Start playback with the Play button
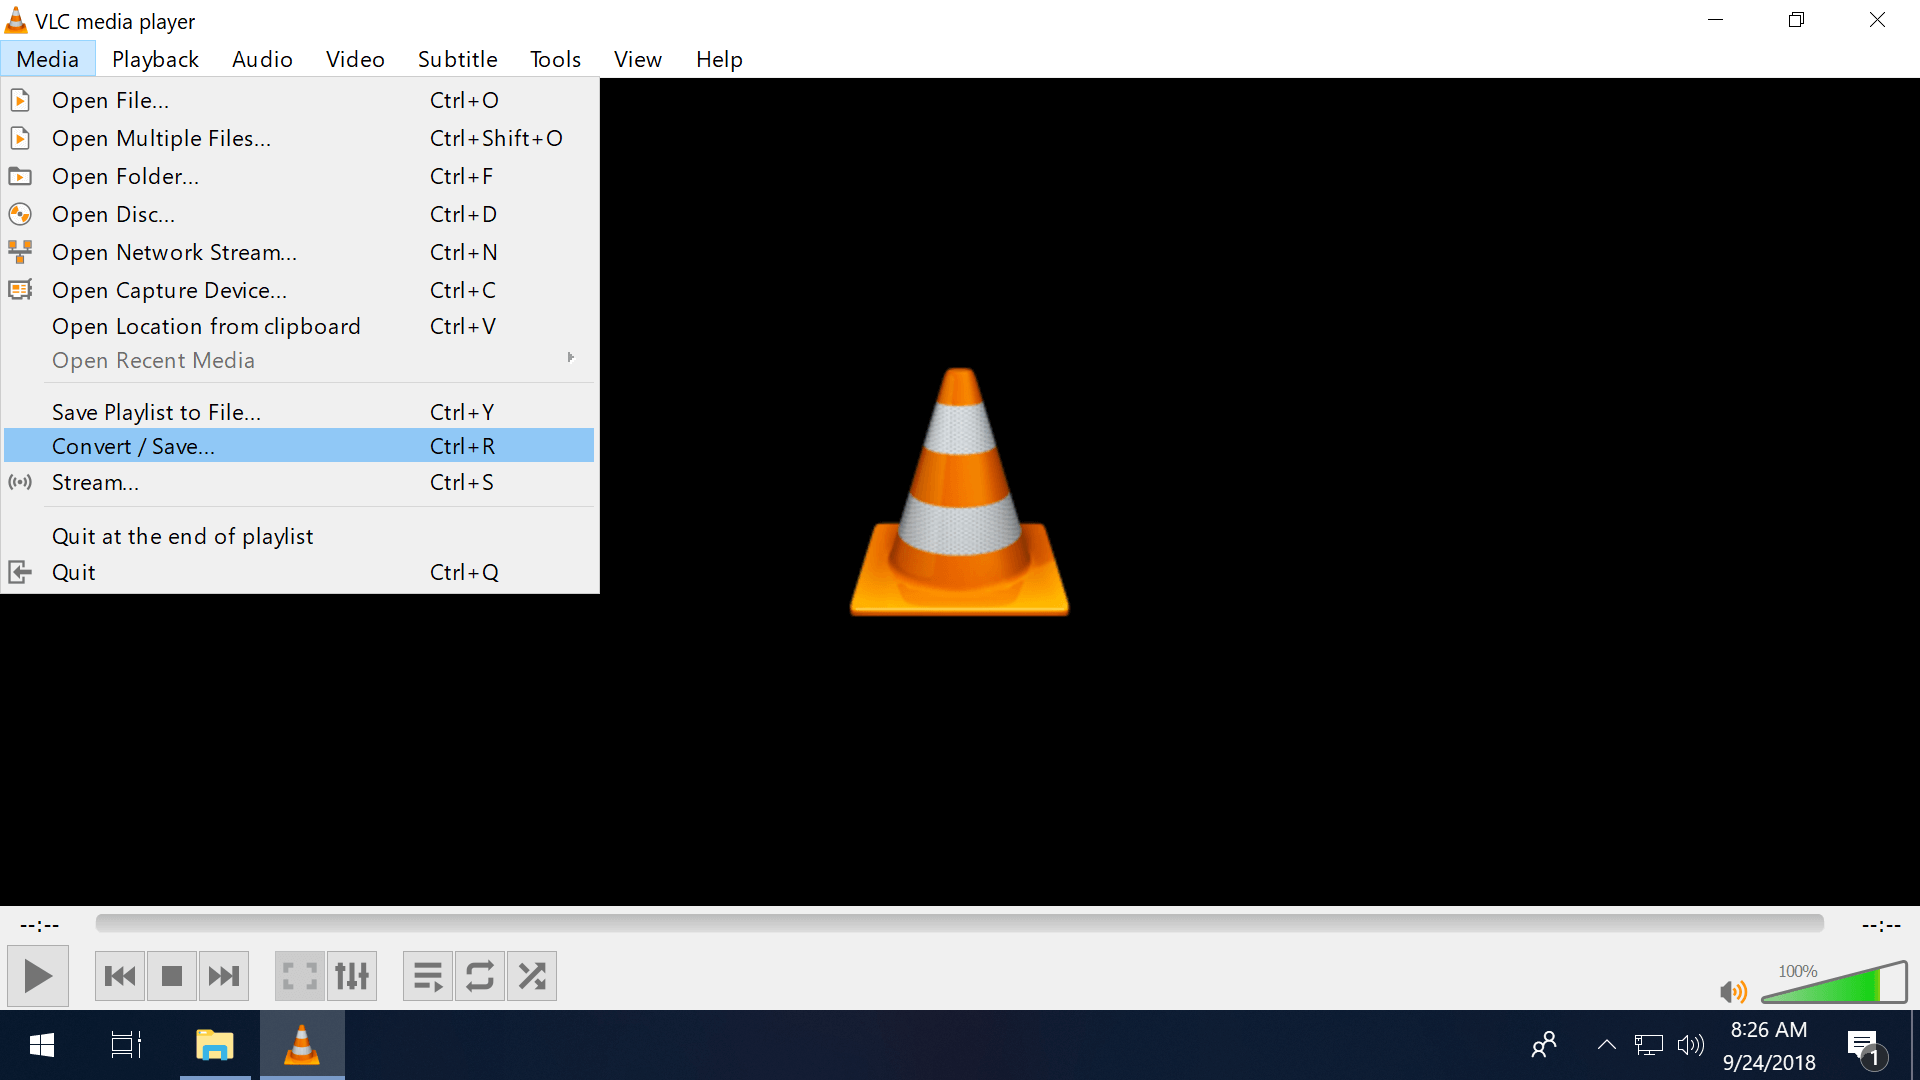The image size is (1920, 1080). (37, 975)
